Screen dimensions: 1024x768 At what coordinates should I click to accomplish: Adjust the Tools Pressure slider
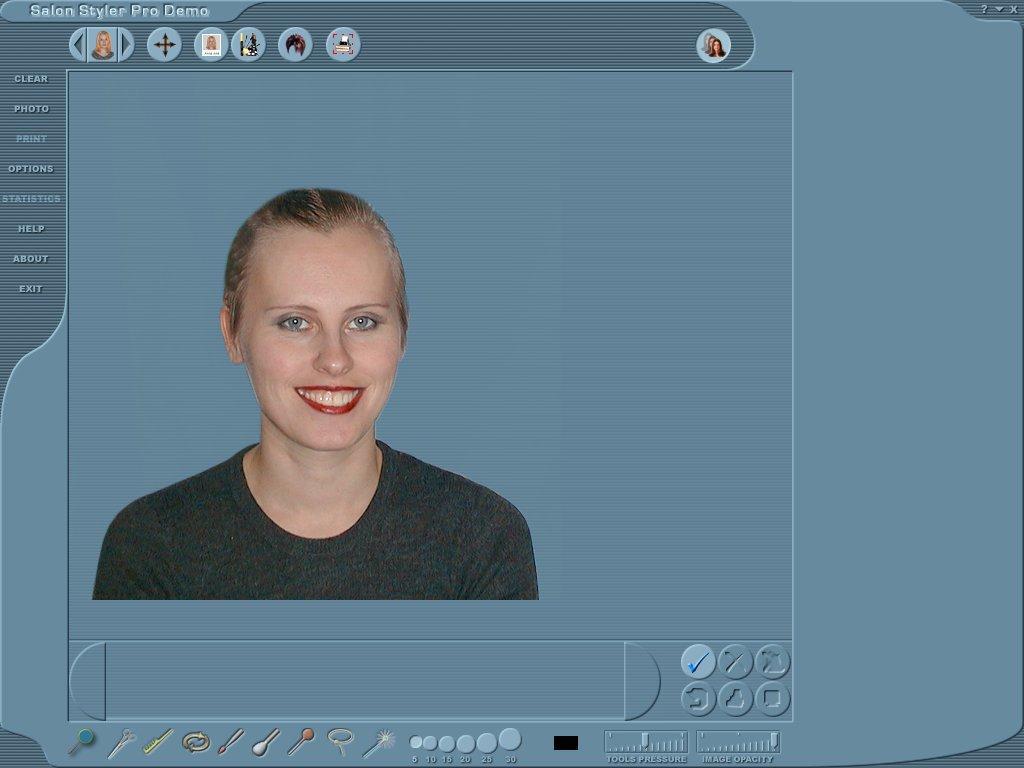[645, 741]
